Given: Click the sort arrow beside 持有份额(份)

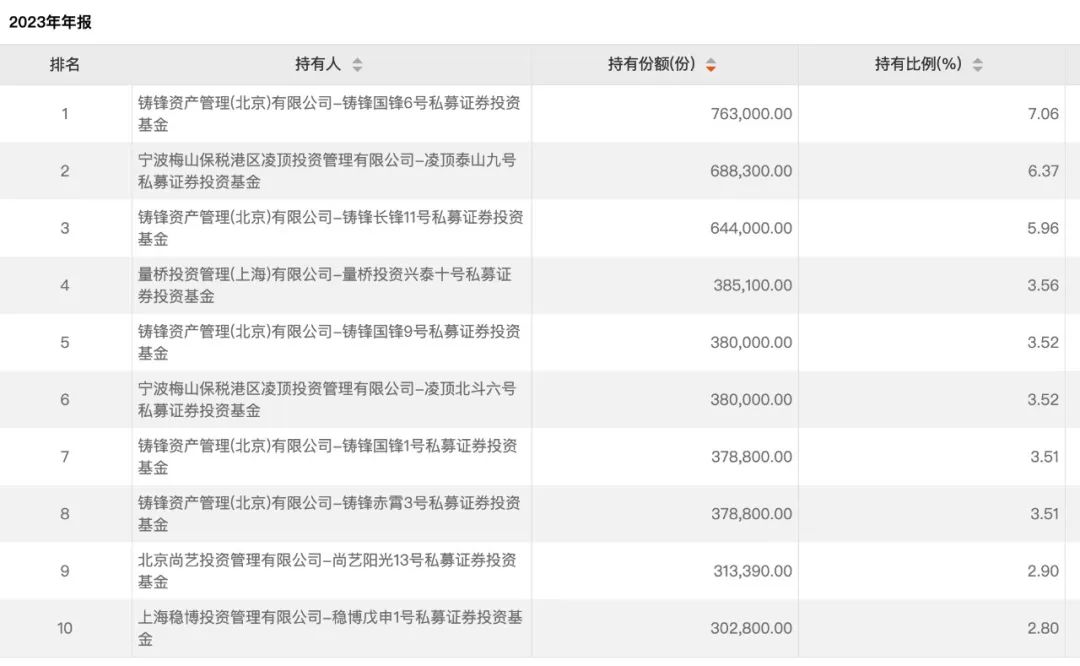Looking at the screenshot, I should click(711, 65).
